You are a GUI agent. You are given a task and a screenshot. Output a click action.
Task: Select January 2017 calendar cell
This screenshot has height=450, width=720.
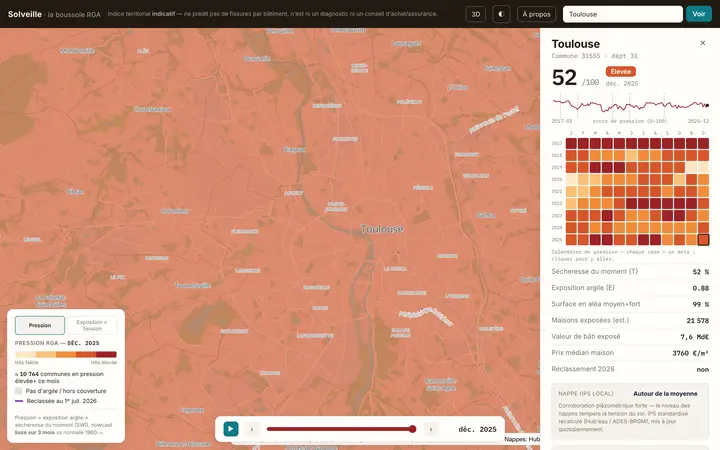(571, 143)
